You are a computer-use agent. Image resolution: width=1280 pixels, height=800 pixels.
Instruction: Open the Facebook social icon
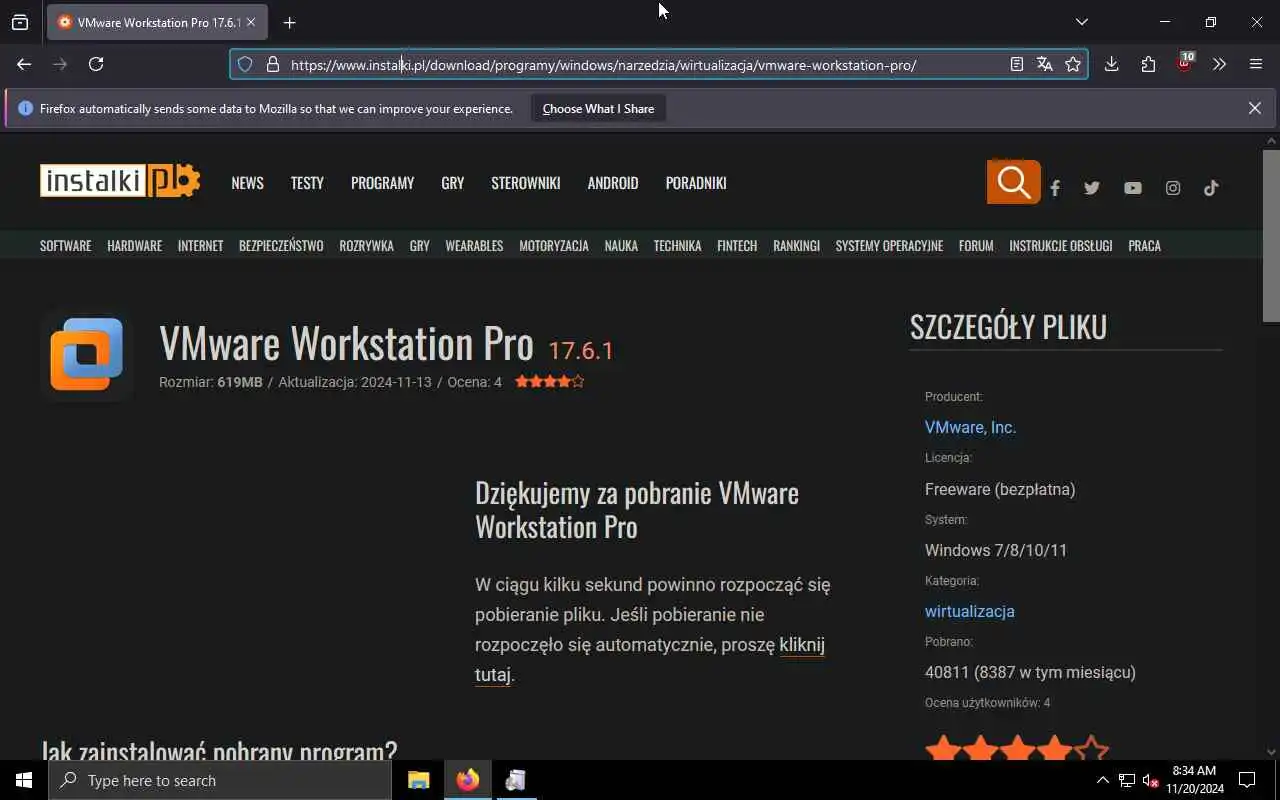[x=1055, y=188]
